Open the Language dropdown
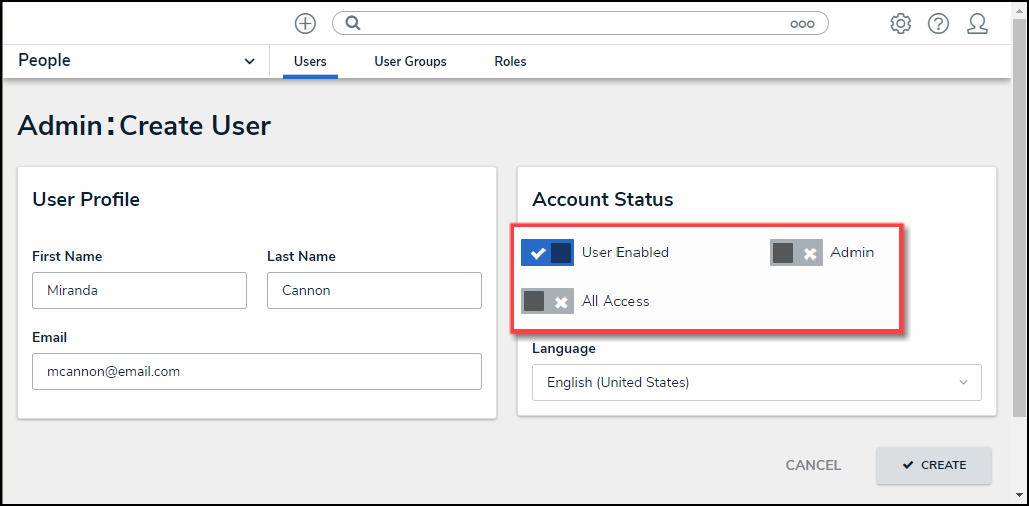 pos(756,382)
